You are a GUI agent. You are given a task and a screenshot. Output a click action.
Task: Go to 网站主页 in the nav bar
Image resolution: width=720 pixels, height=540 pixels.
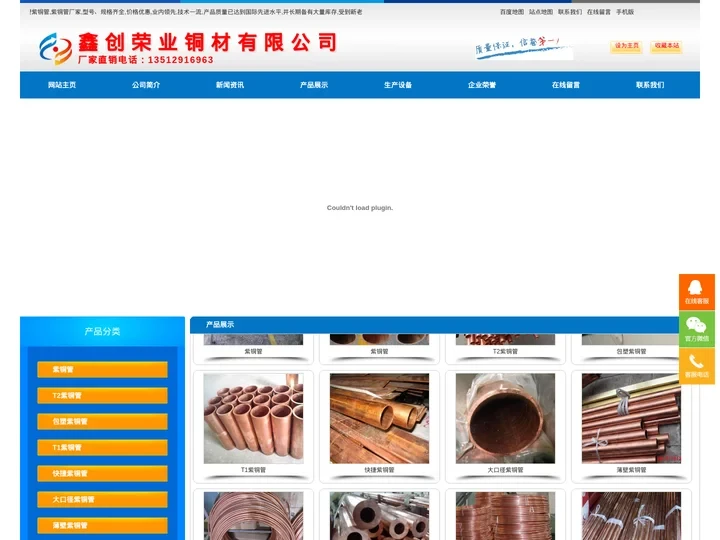(x=62, y=85)
